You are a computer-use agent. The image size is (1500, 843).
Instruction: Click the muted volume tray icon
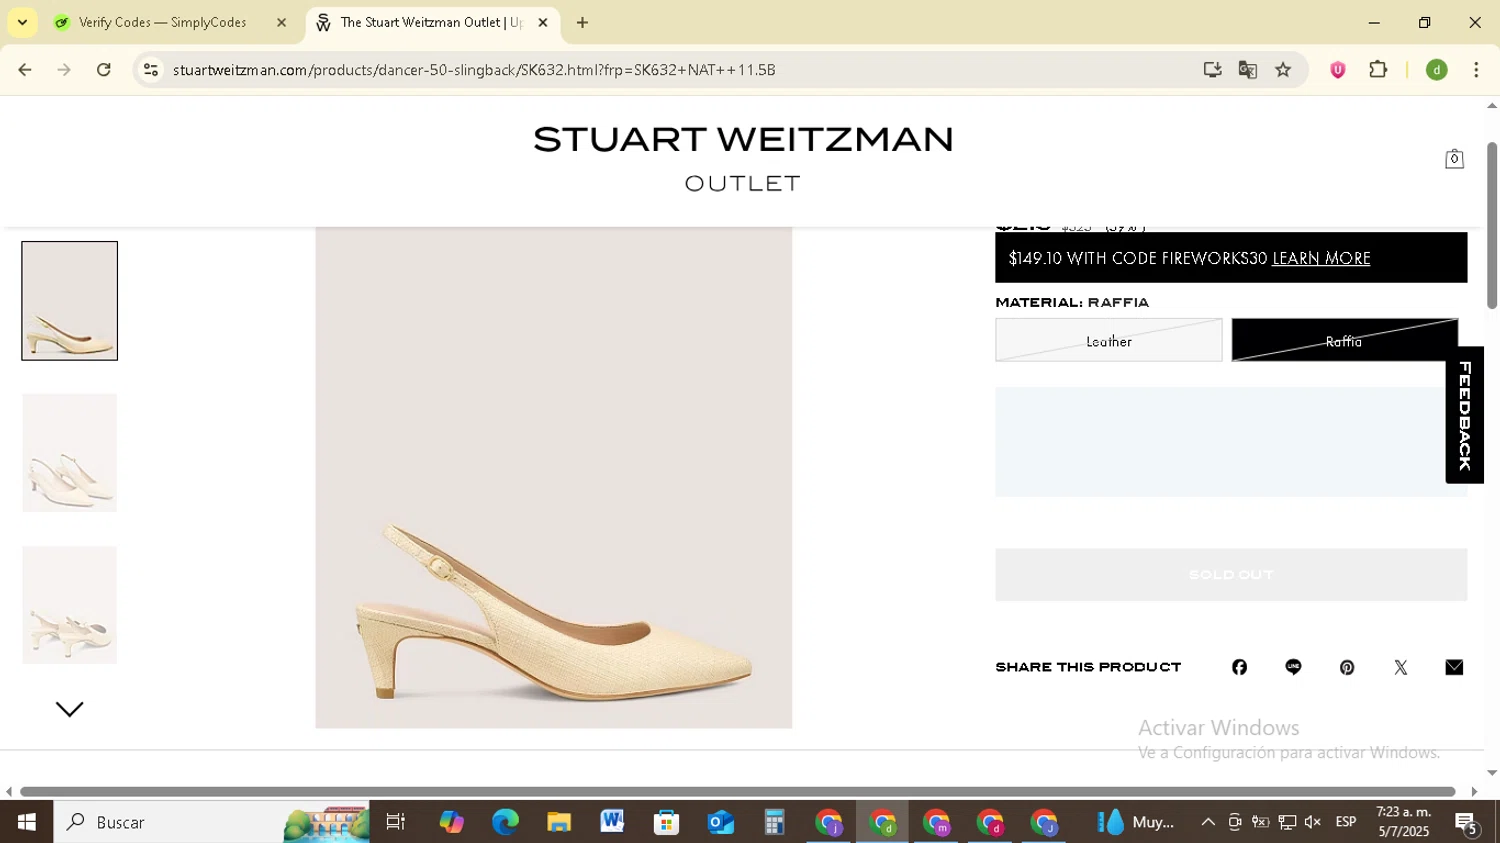1313,822
